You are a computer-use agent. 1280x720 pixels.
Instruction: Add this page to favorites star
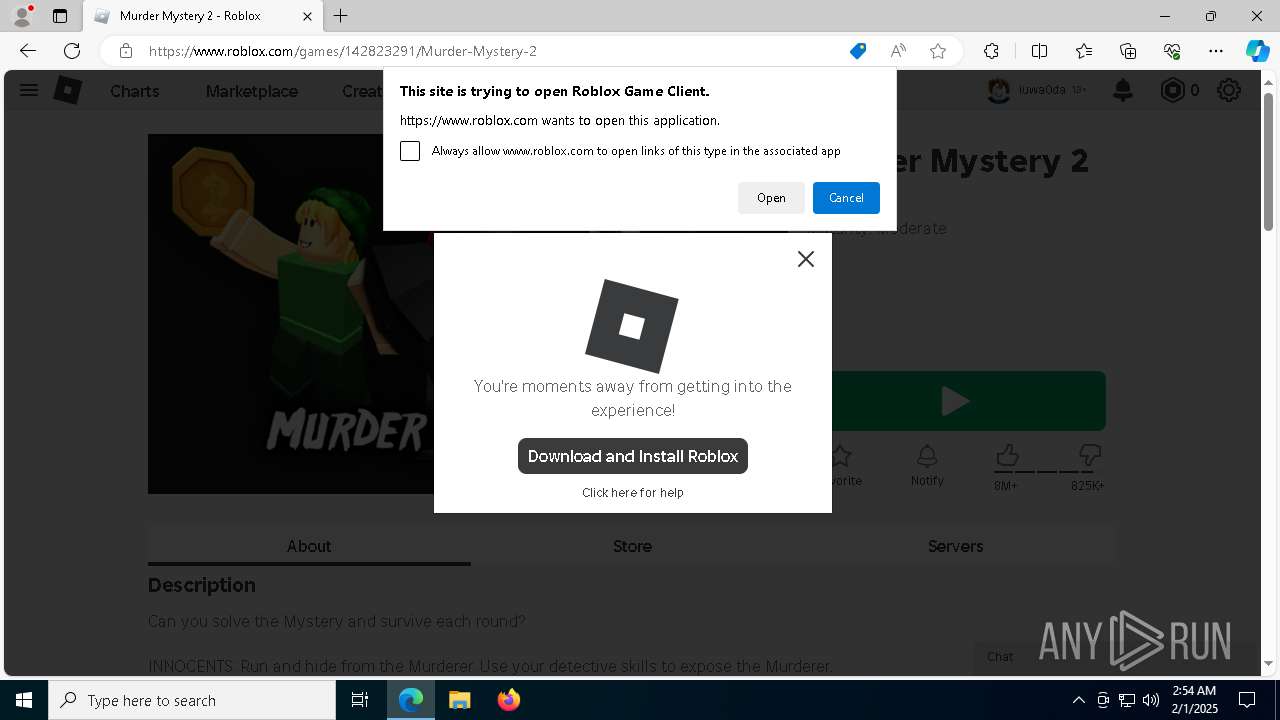[938, 51]
